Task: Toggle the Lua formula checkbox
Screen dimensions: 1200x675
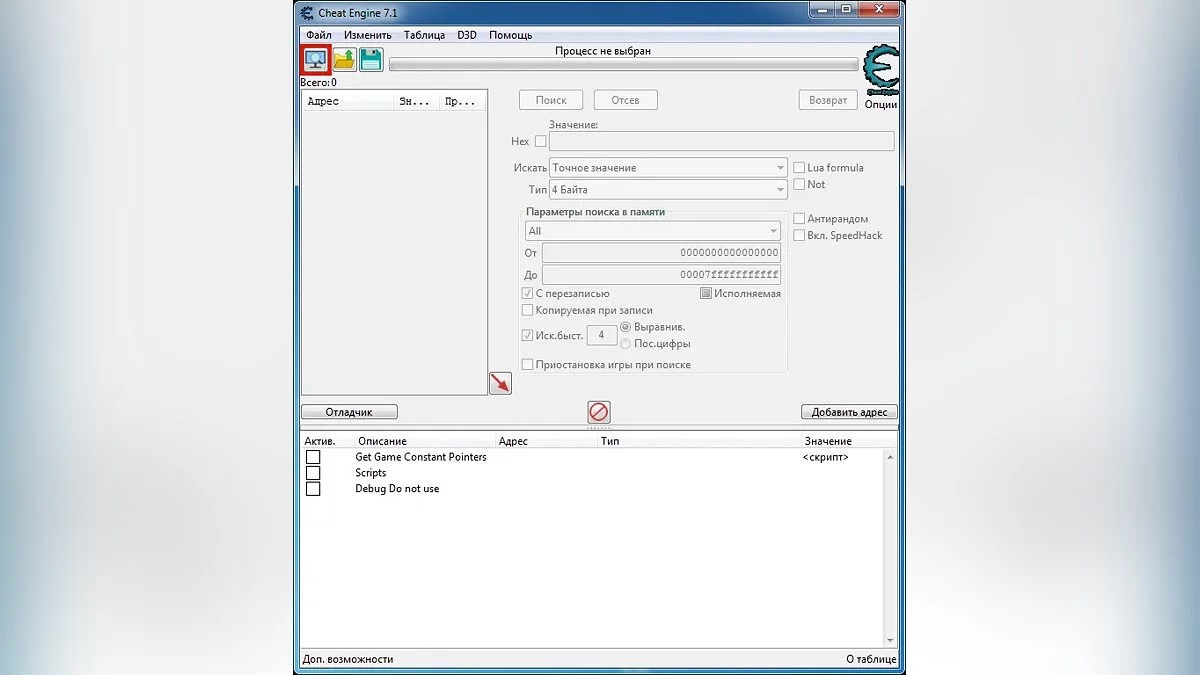Action: click(799, 168)
